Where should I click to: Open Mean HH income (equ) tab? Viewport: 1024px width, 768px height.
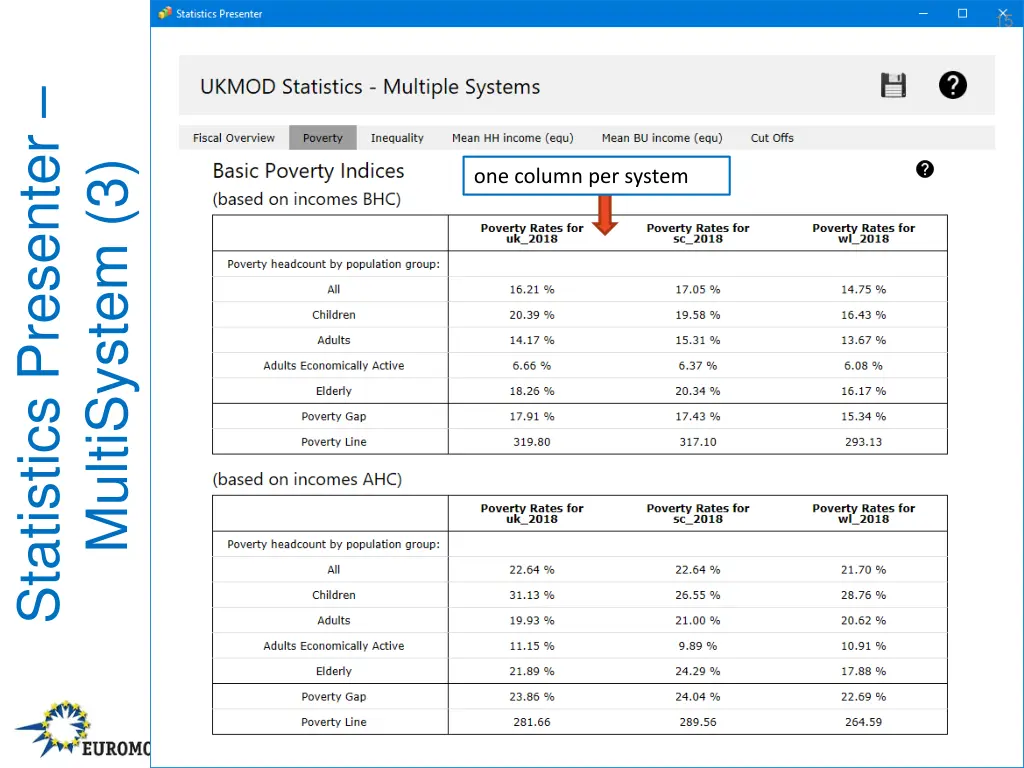[513, 138]
